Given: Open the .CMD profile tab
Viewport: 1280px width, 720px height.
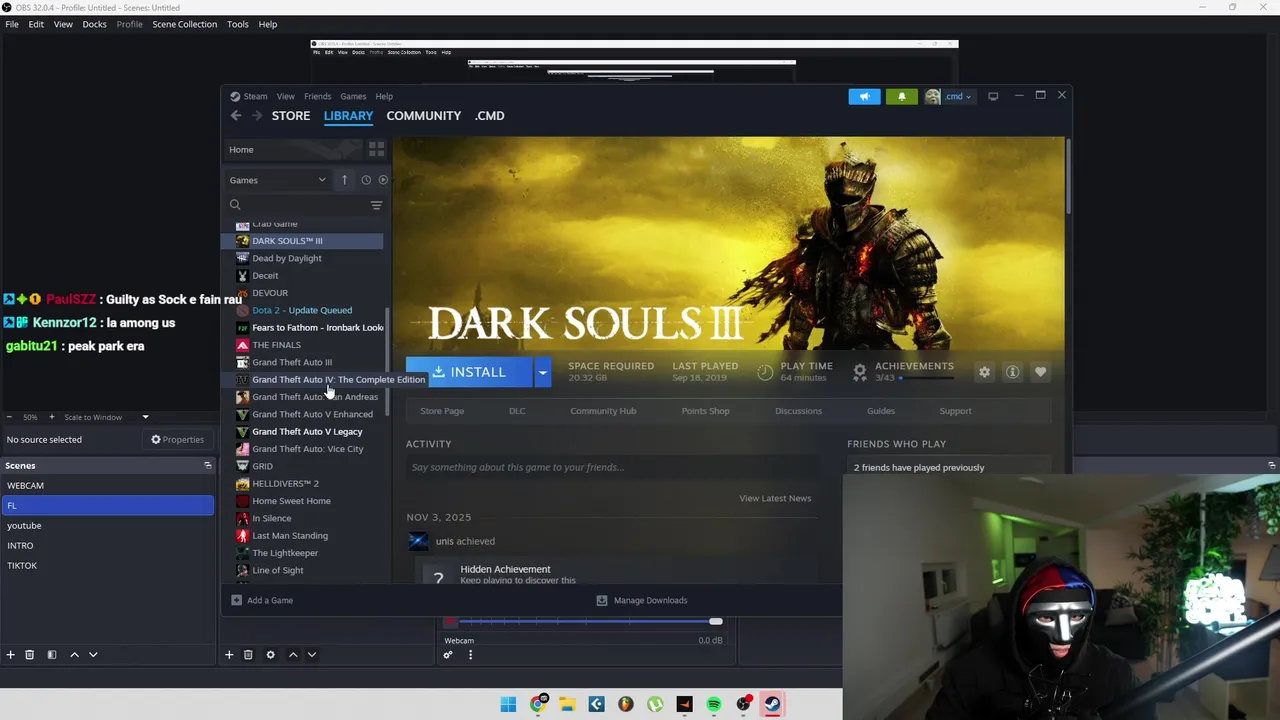Looking at the screenshot, I should [490, 116].
